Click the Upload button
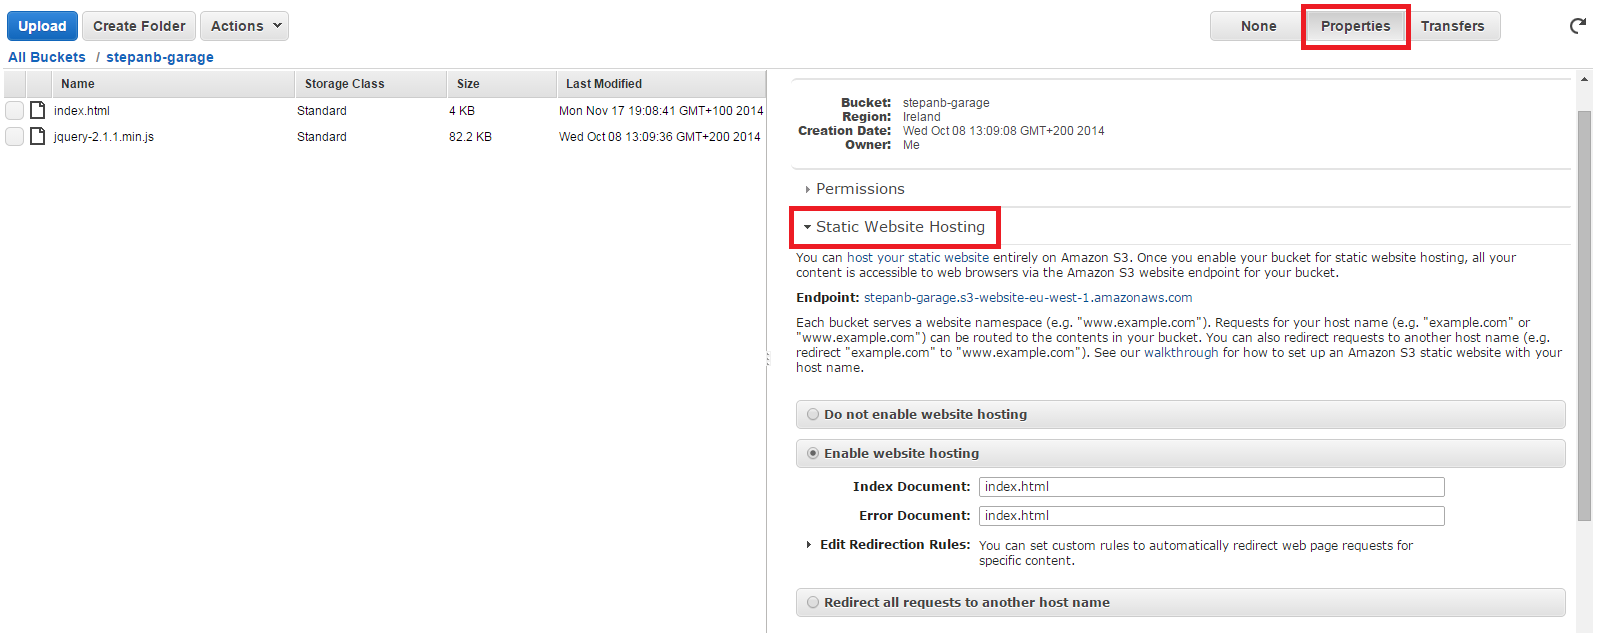The height and width of the screenshot is (633, 1597). click(42, 26)
